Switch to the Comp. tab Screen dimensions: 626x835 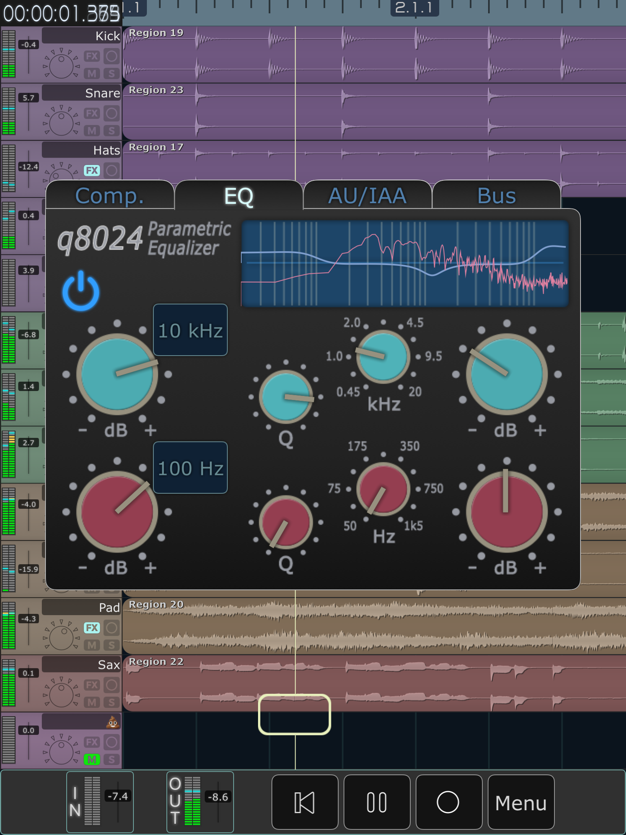[110, 196]
